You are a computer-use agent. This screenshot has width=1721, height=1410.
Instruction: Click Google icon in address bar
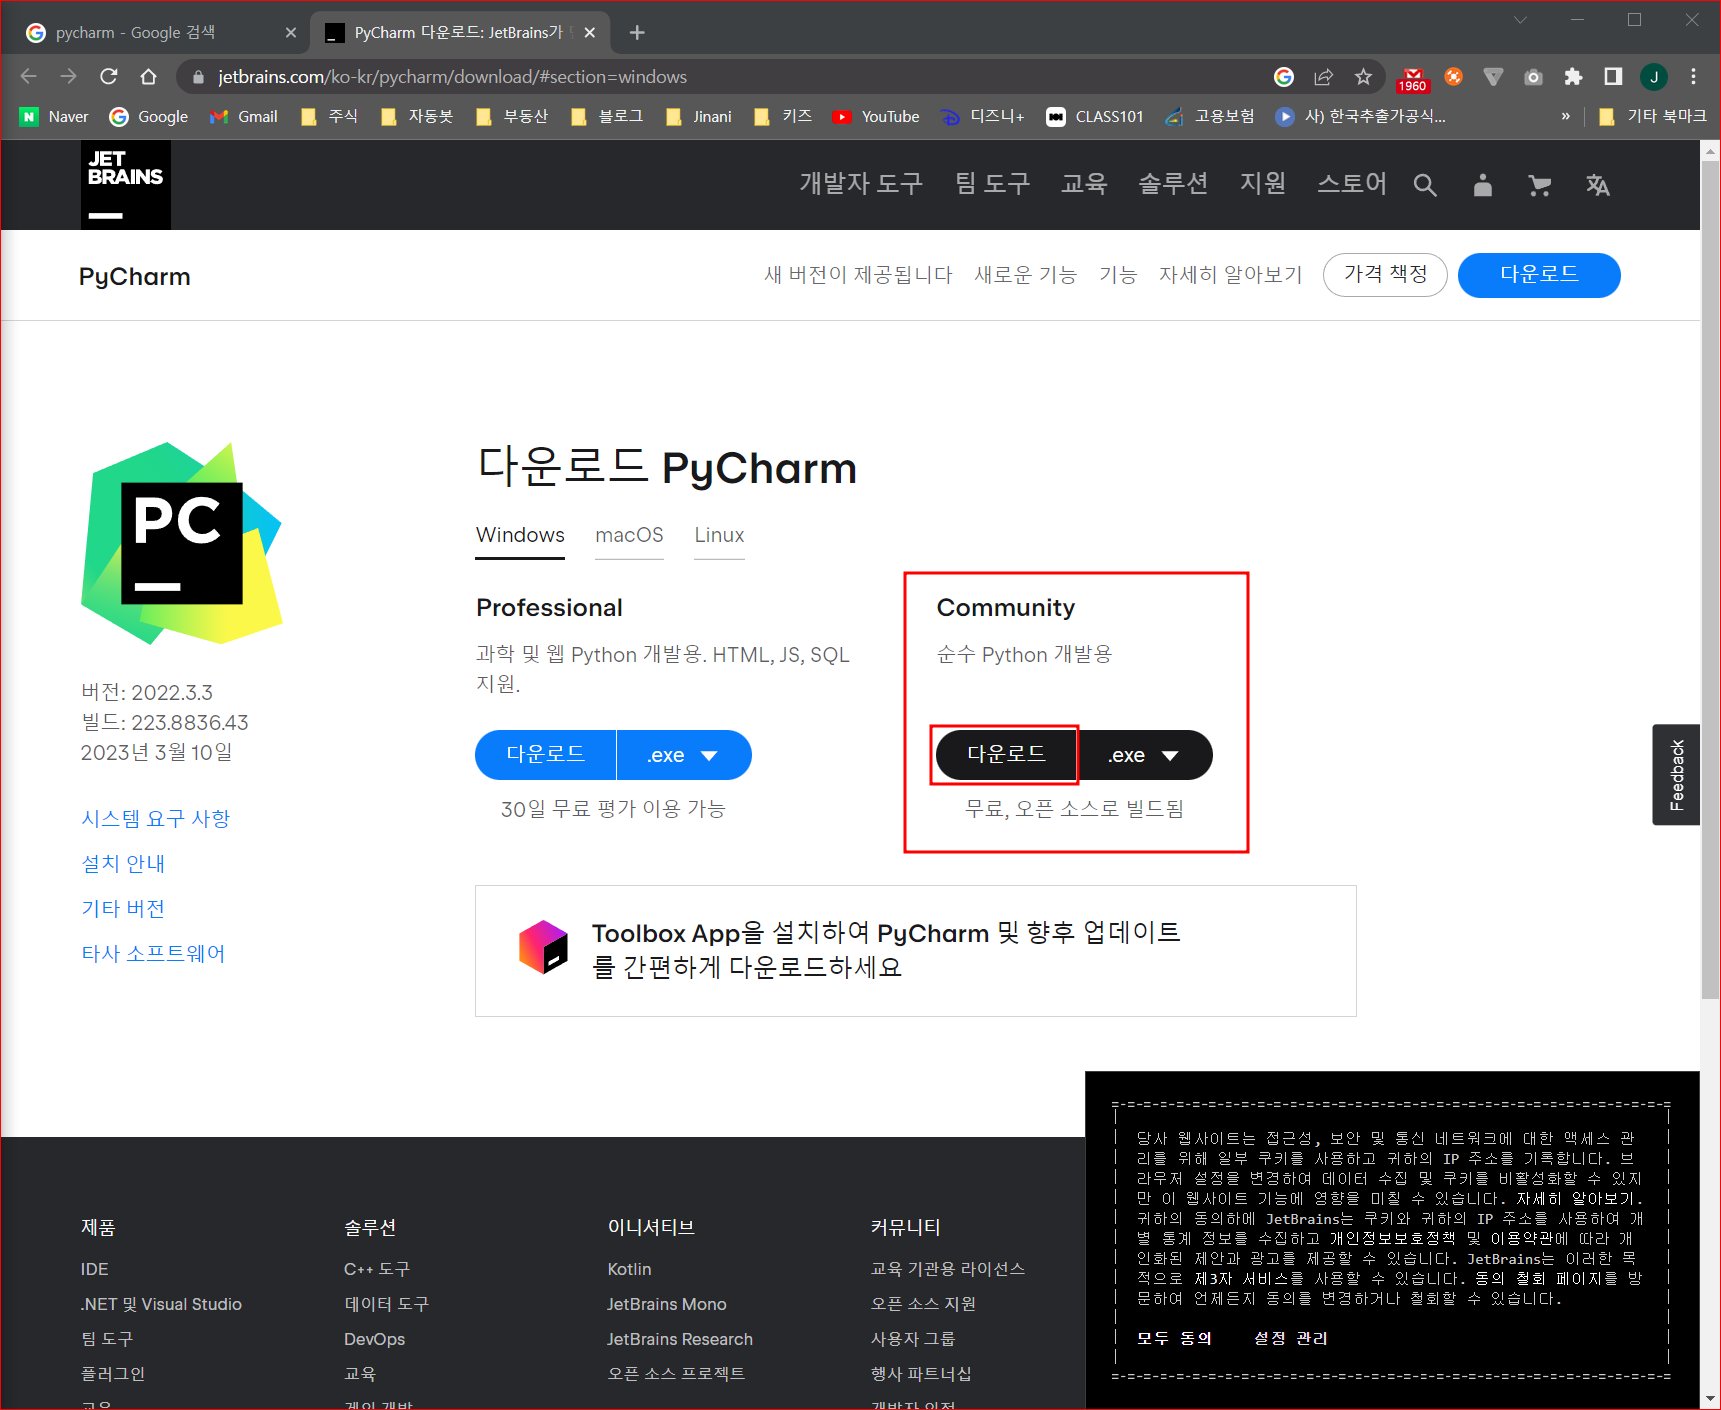[1284, 77]
